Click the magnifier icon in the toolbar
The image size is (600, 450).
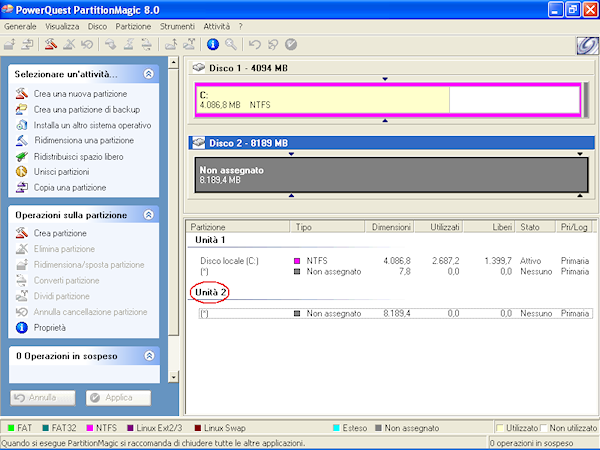[x=231, y=45]
